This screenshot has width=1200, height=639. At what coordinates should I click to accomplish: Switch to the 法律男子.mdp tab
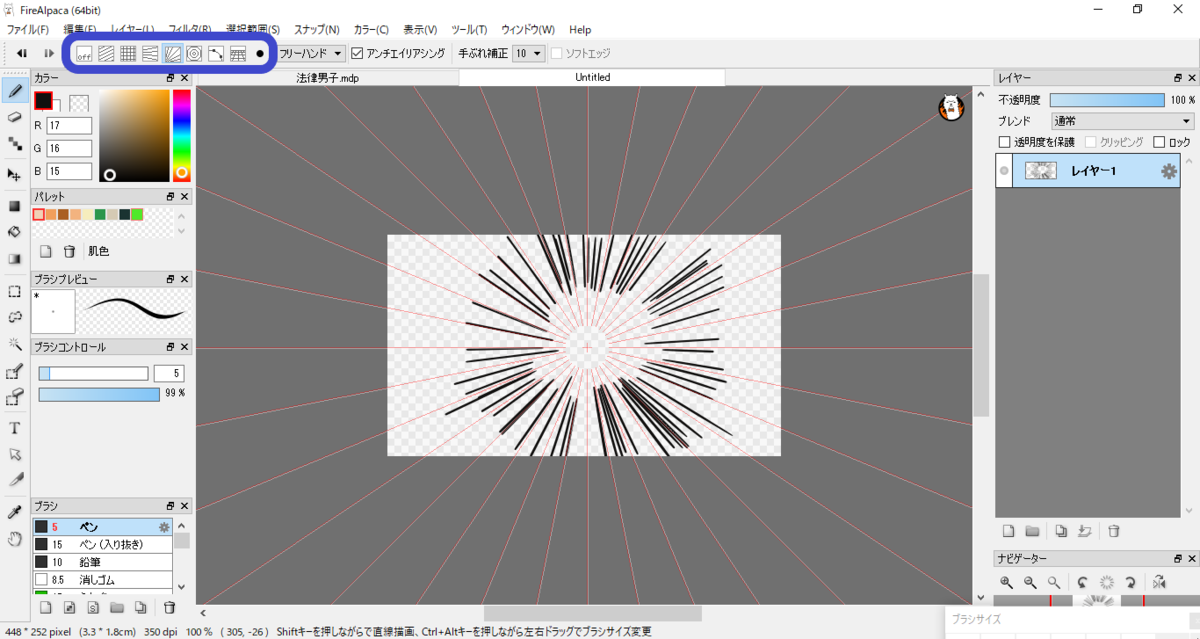tap(328, 77)
